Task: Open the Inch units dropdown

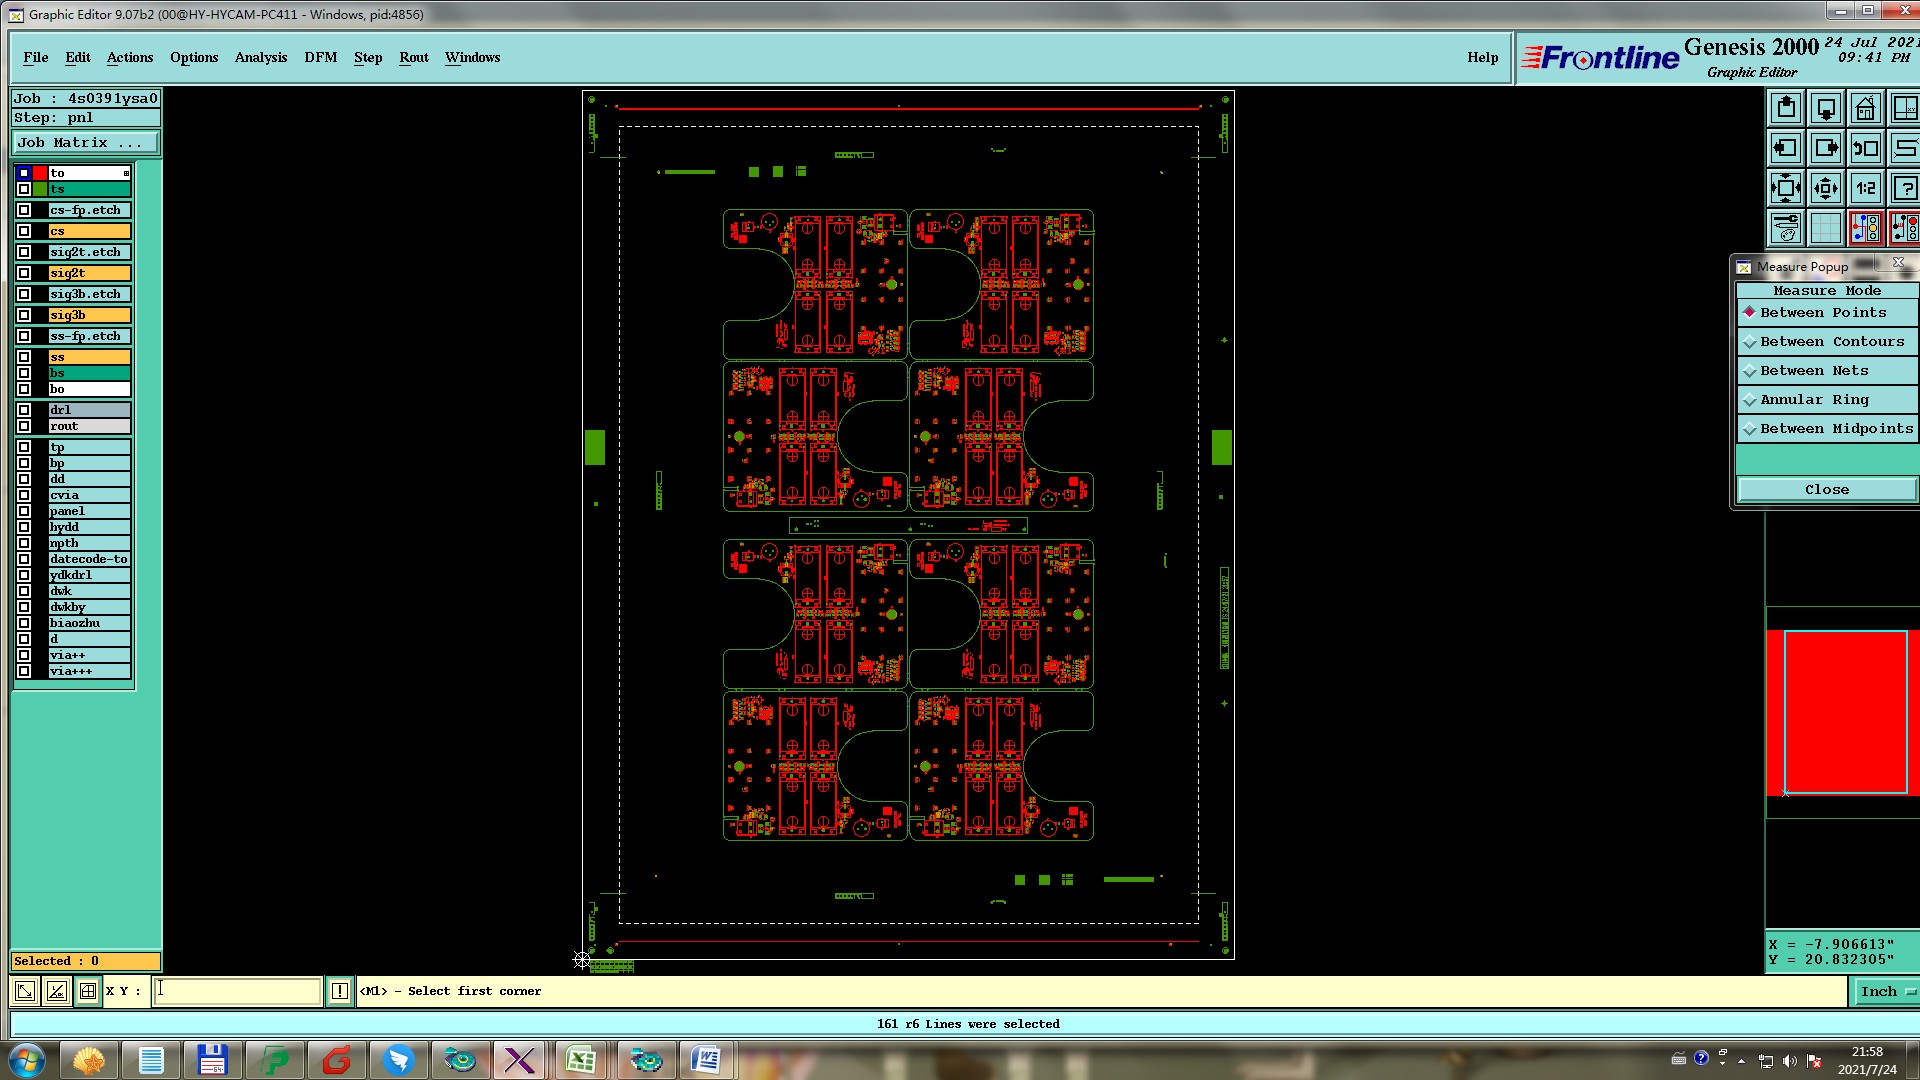Action: [x=1886, y=991]
